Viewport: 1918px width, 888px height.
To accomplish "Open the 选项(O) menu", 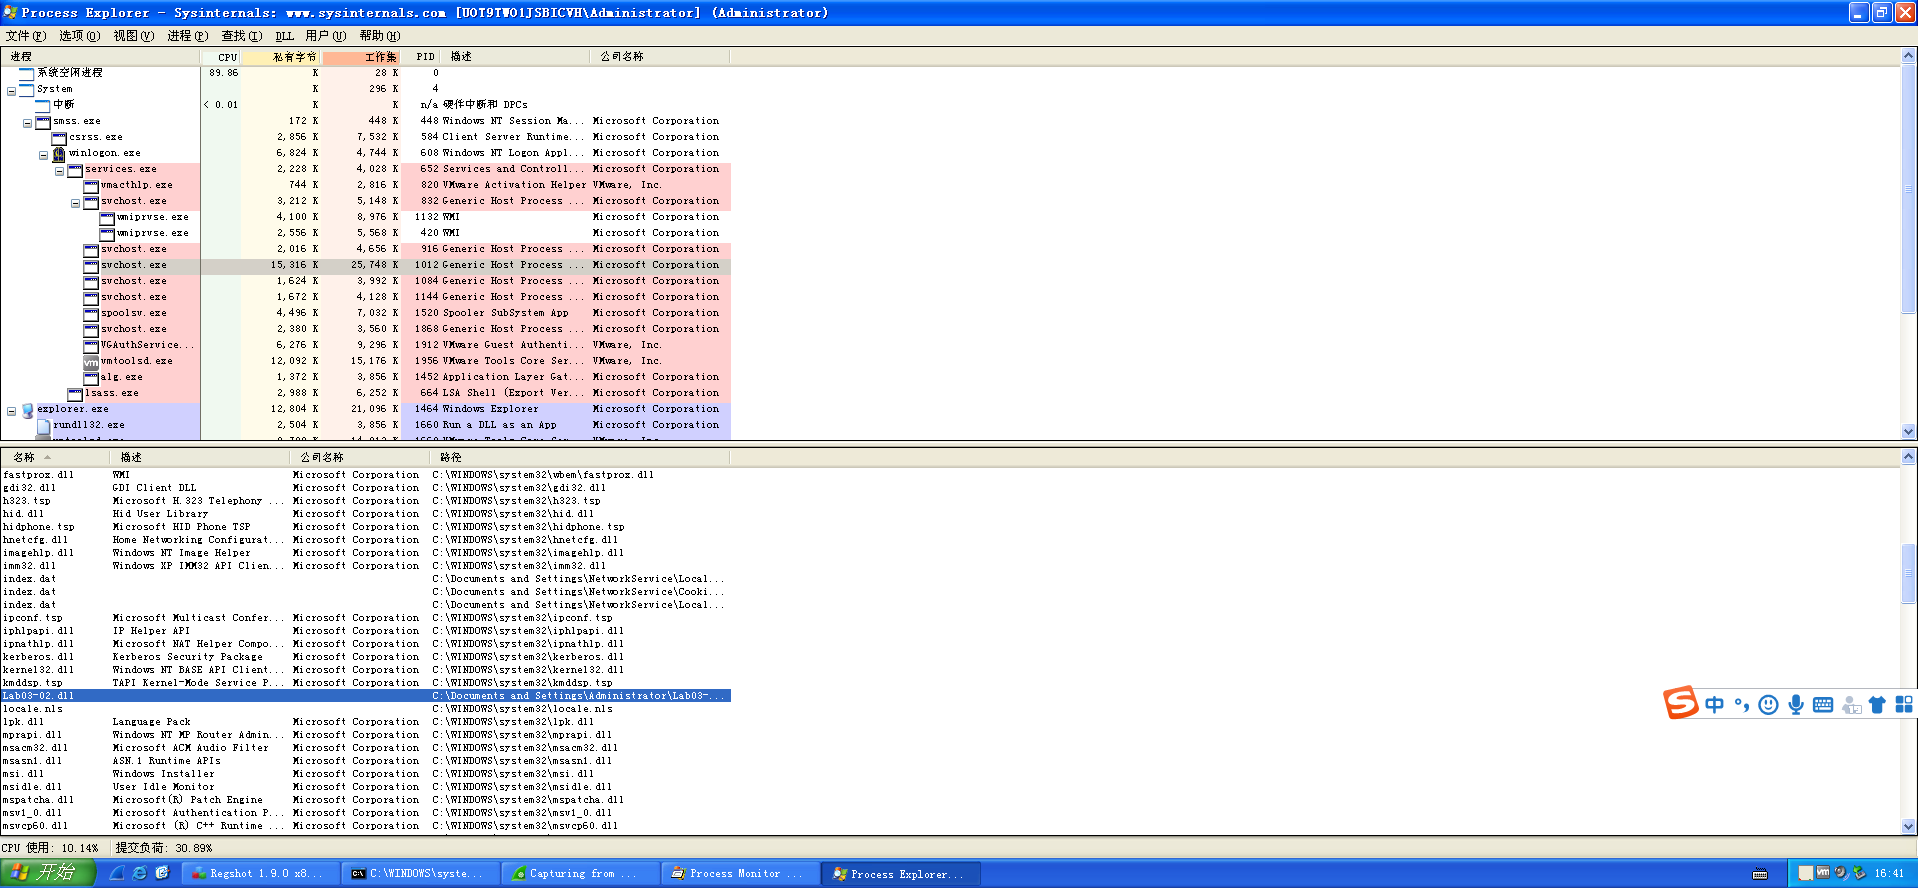I will 80,36.
